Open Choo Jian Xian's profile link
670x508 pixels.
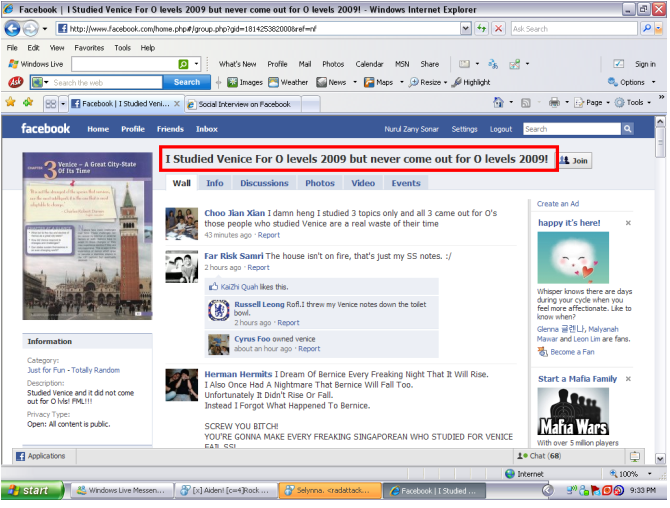(235, 213)
